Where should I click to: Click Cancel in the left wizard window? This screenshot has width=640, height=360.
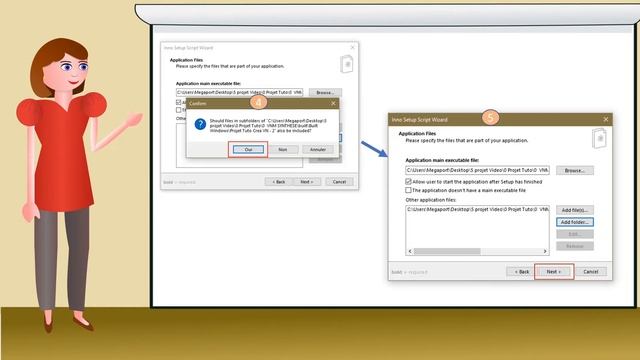(x=339, y=182)
